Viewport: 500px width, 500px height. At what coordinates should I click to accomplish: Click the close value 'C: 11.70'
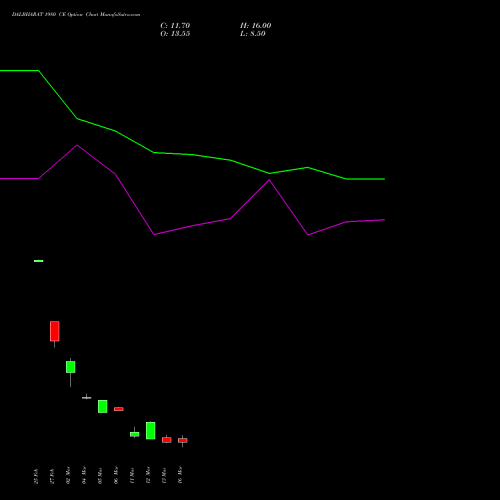point(175,26)
